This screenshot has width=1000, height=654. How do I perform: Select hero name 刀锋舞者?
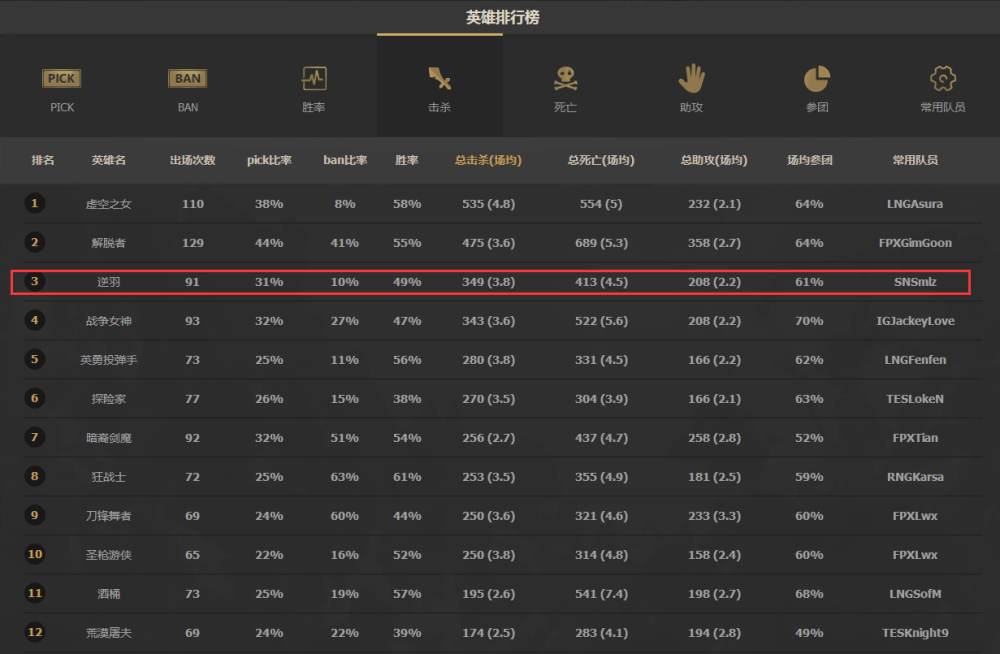coord(108,516)
